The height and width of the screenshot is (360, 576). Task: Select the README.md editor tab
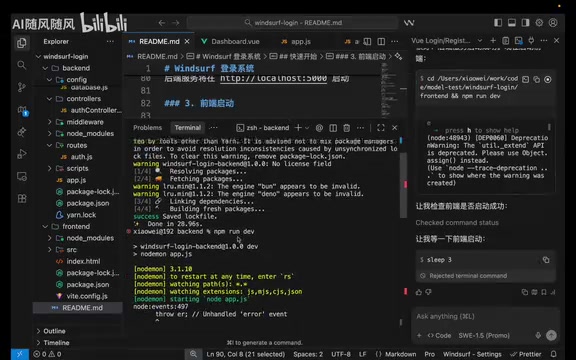[159, 42]
